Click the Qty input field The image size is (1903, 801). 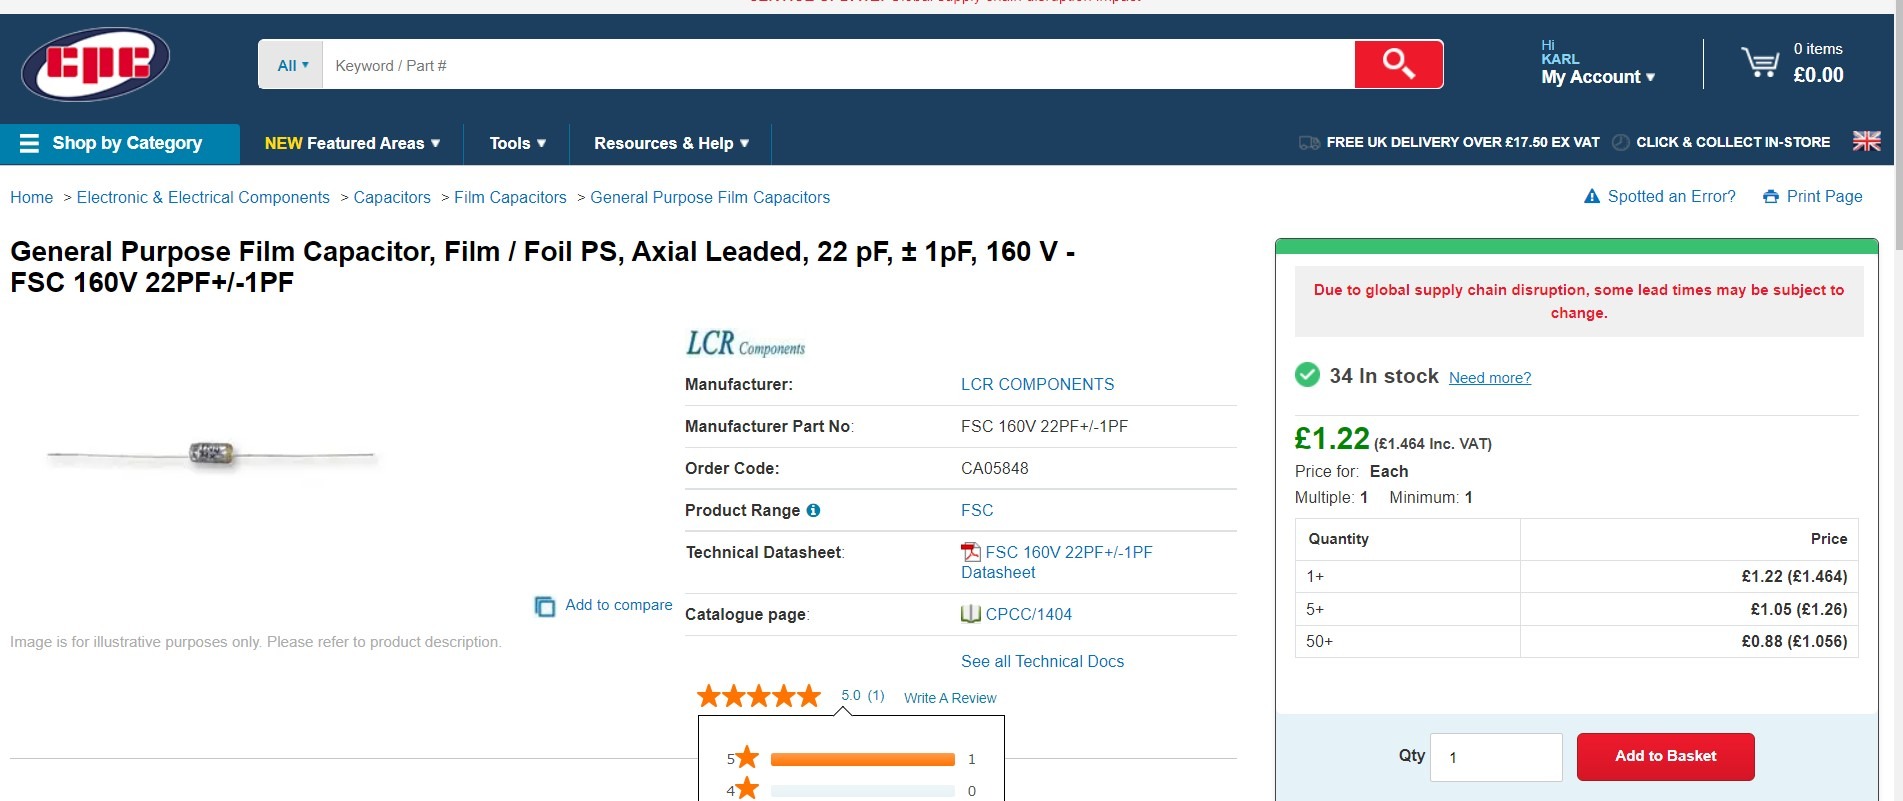(1496, 757)
